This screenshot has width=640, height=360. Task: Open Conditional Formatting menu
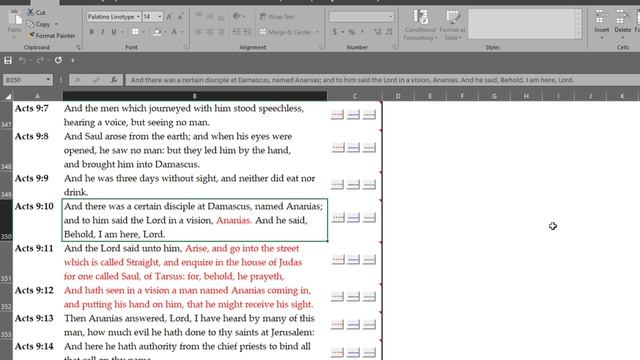point(420,25)
